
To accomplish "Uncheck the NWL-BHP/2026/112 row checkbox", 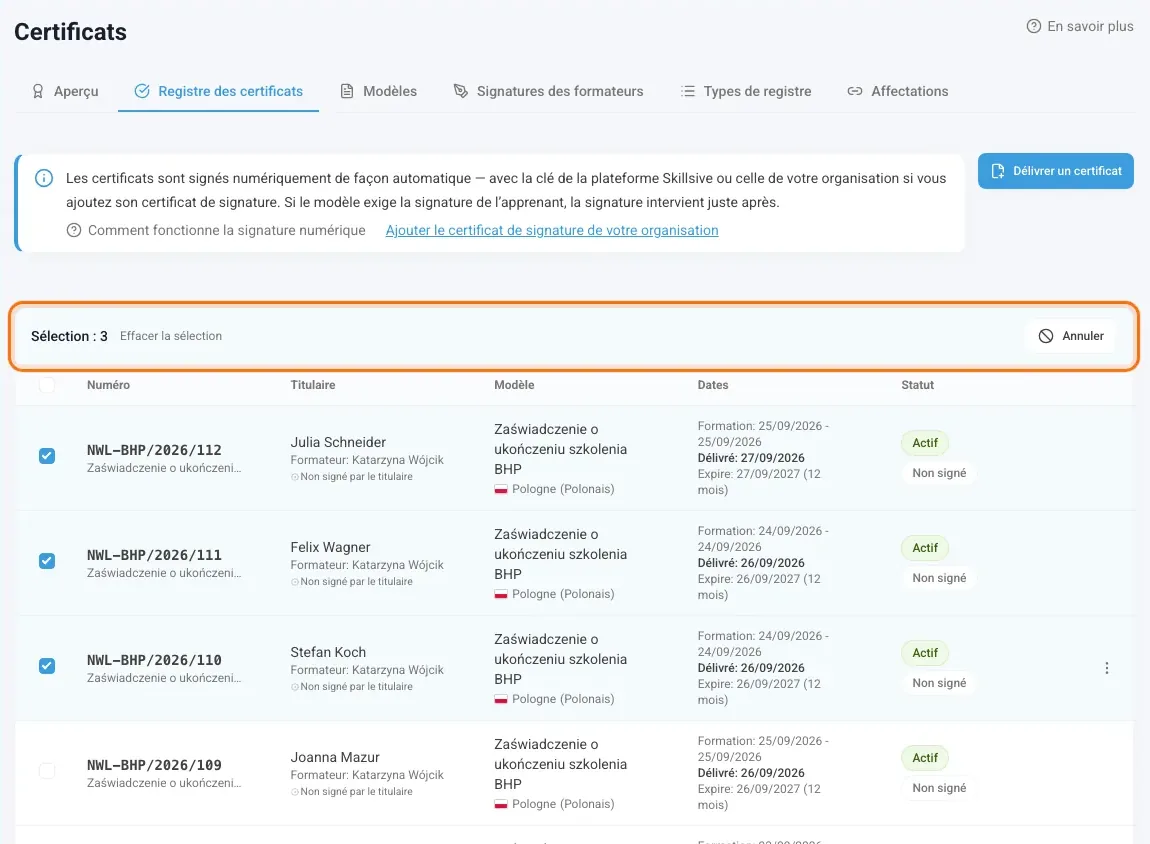I will [47, 456].
